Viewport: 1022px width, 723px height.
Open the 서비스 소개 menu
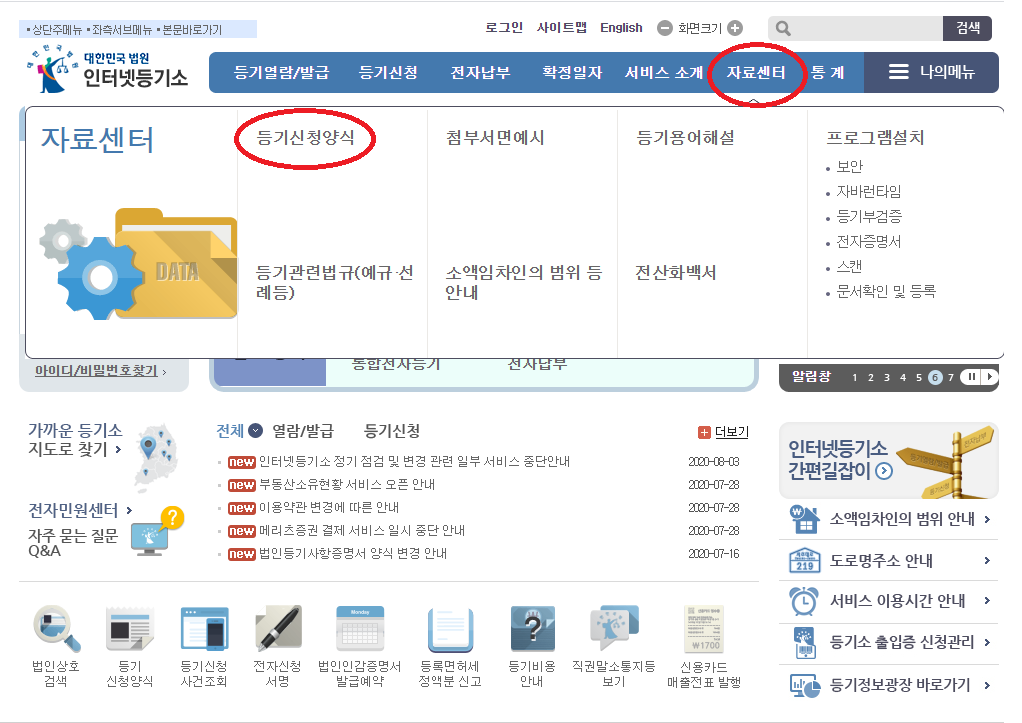664,72
